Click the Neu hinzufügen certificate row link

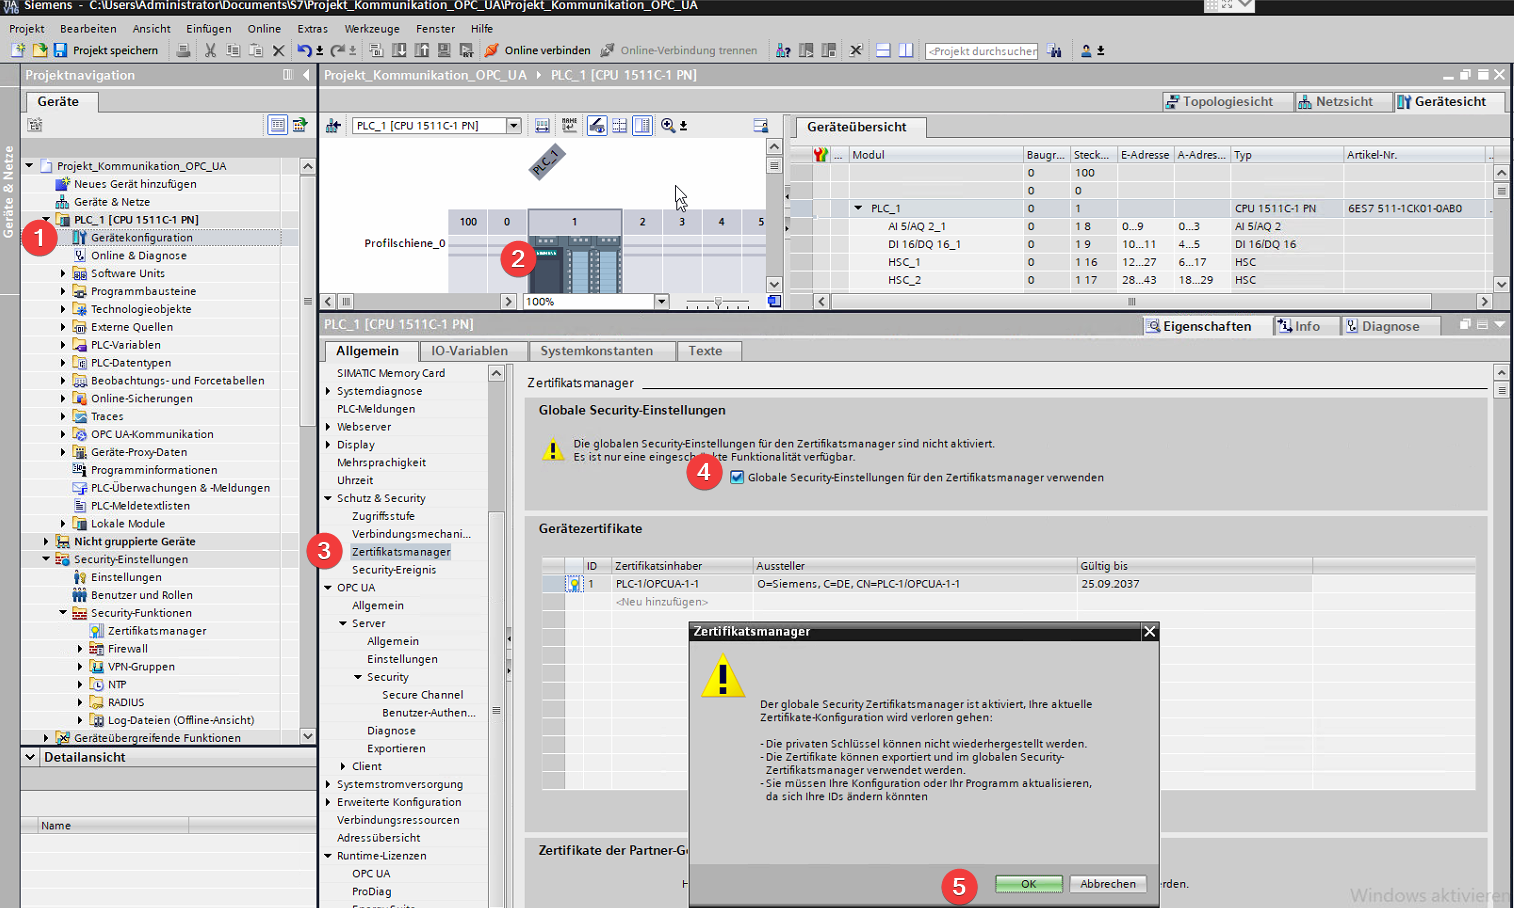(662, 602)
